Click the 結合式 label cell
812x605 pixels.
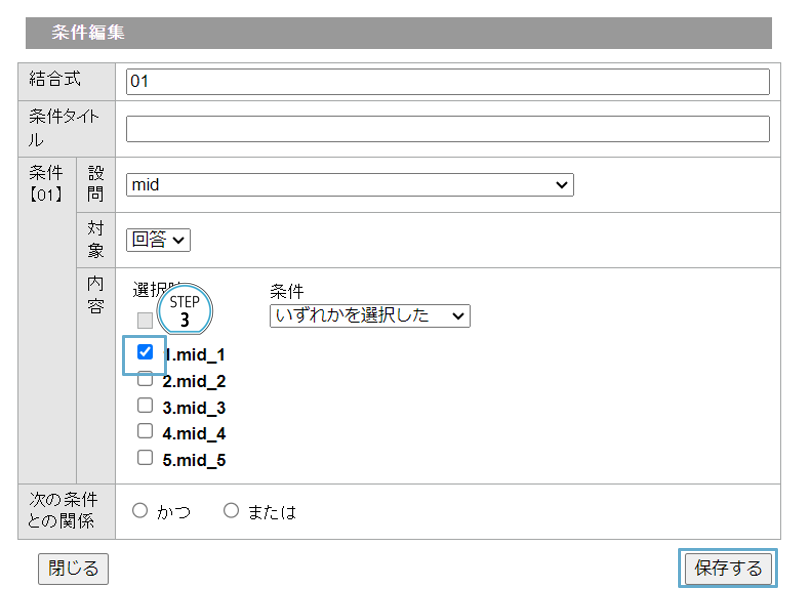66,80
